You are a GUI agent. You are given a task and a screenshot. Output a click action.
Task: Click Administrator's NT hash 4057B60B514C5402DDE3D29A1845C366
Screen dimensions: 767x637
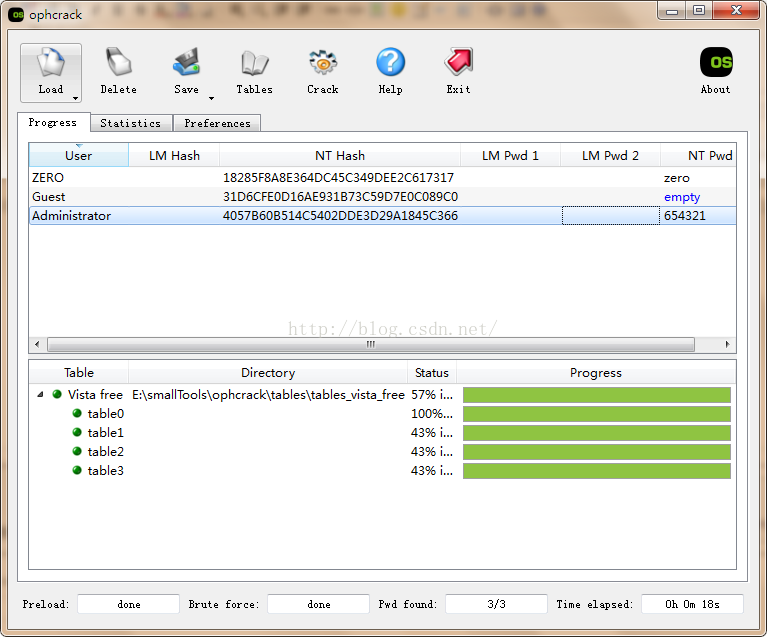coord(340,216)
